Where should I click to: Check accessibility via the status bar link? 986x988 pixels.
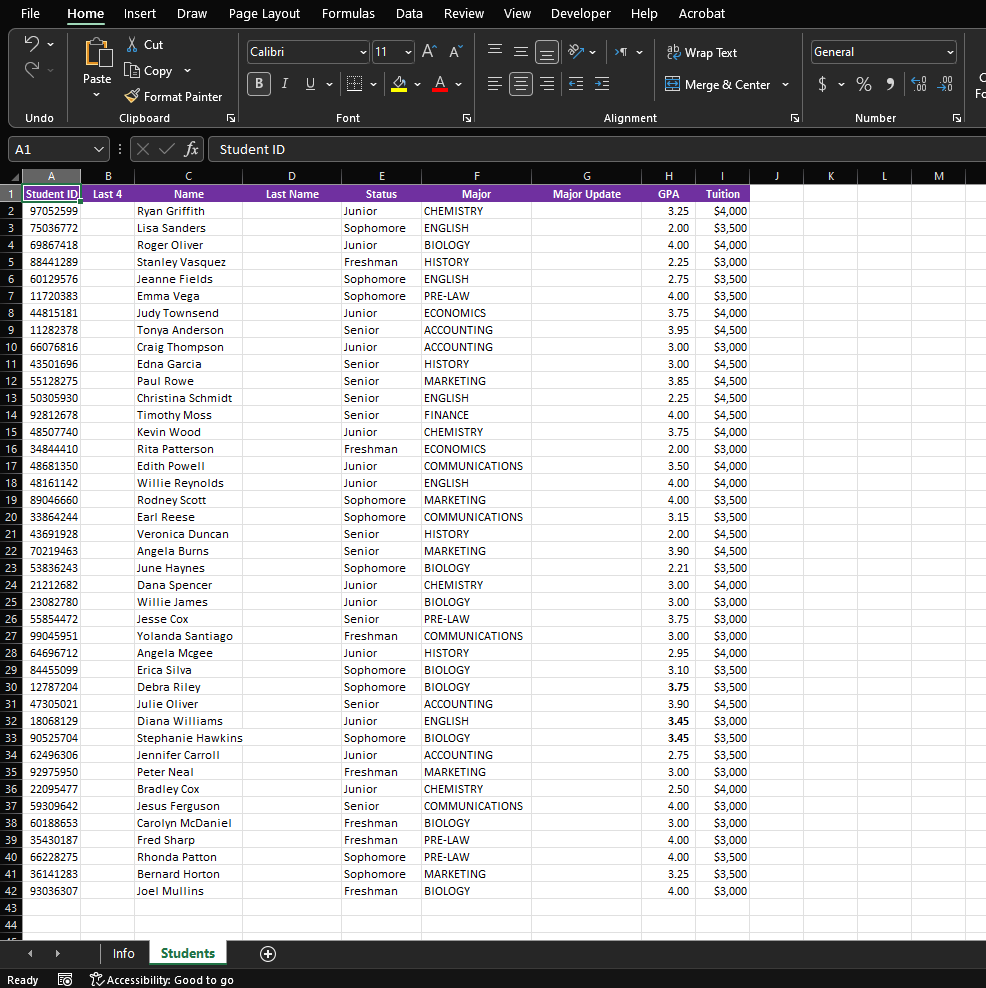coord(161,979)
